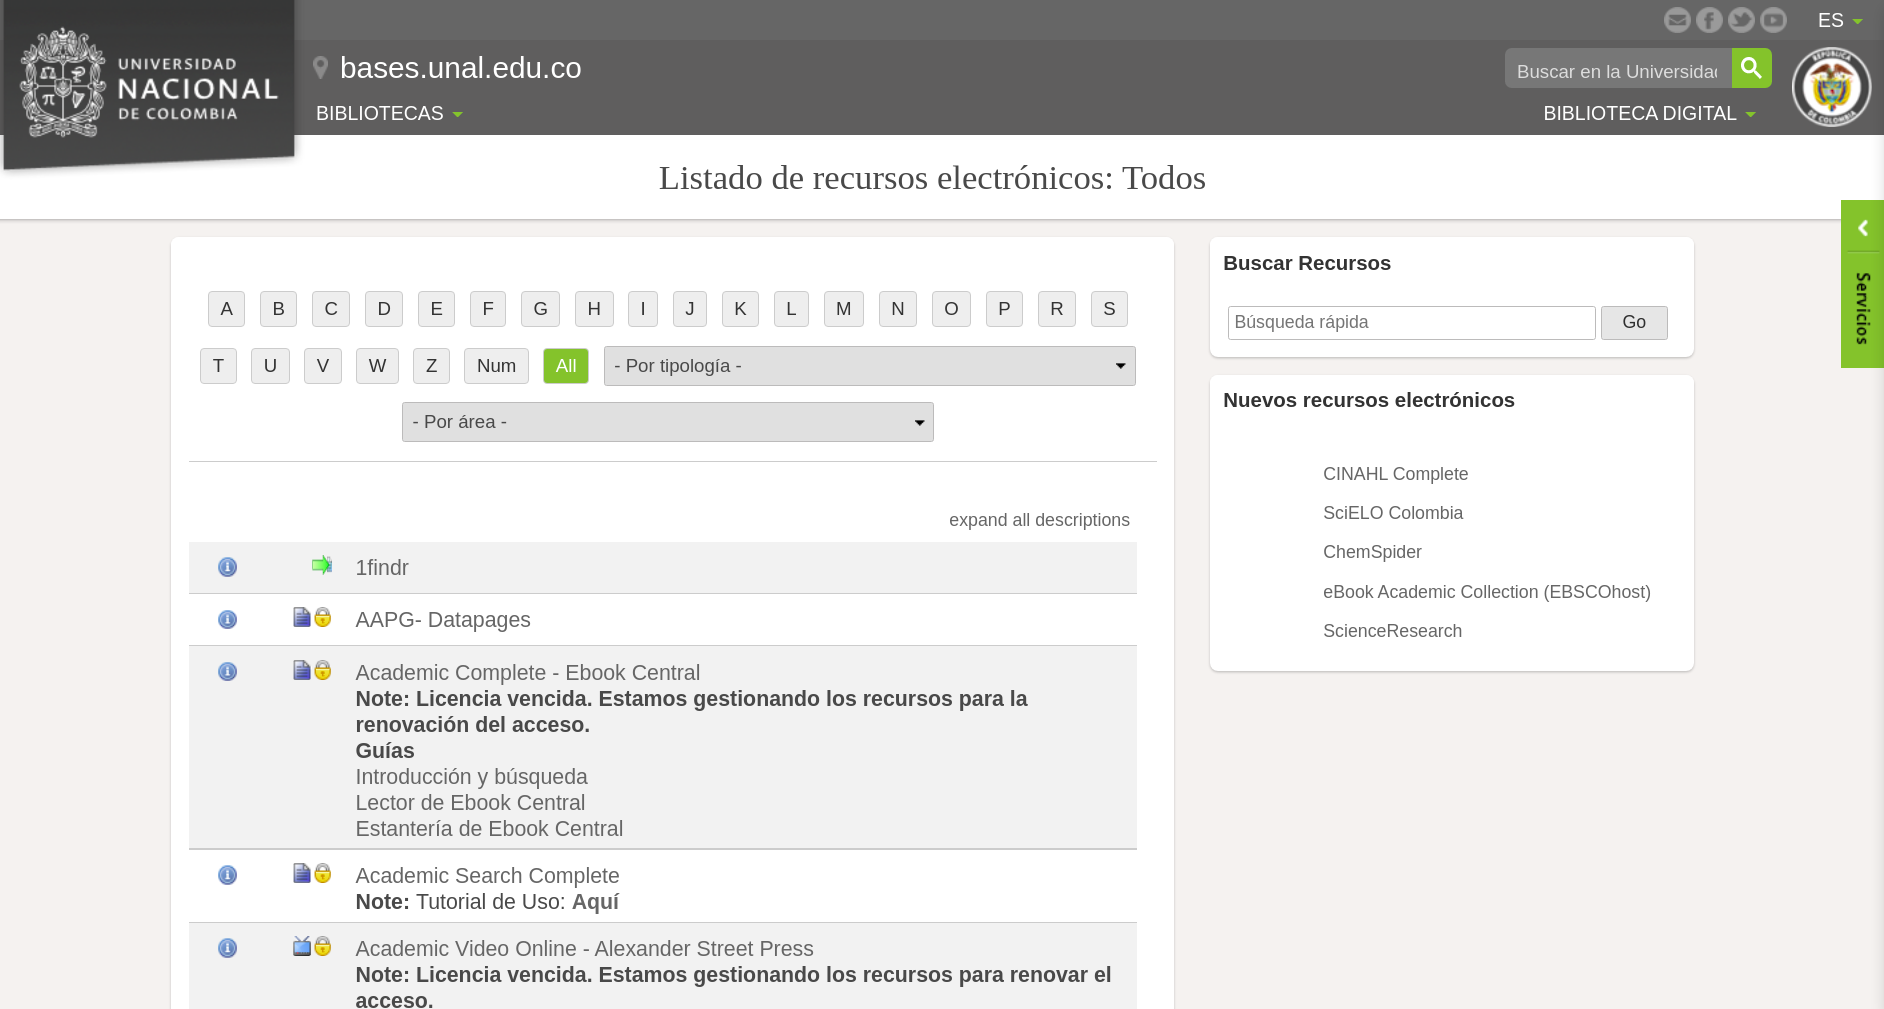
Task: Click the info icon for AAPG- Datapages
Action: pos(228,619)
